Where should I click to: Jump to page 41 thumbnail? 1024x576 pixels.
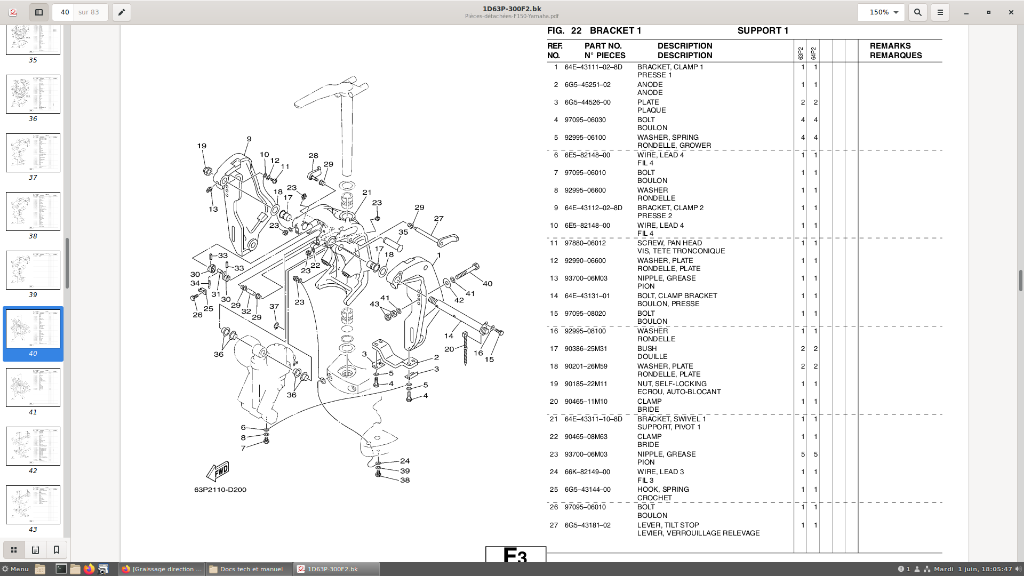click(x=33, y=388)
